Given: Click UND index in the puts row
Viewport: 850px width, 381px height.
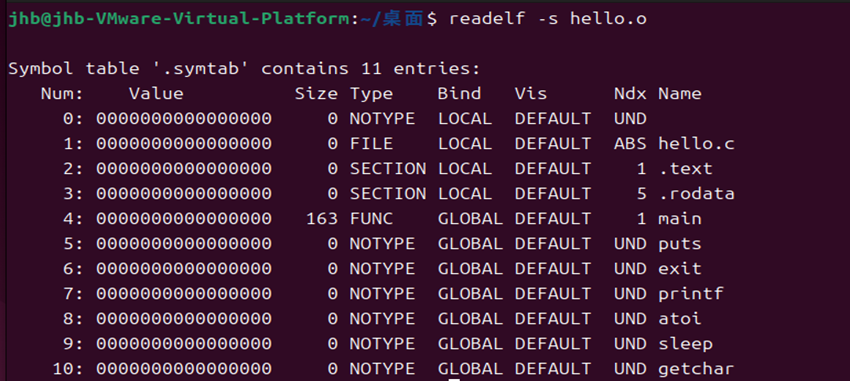Looking at the screenshot, I should [630, 243].
